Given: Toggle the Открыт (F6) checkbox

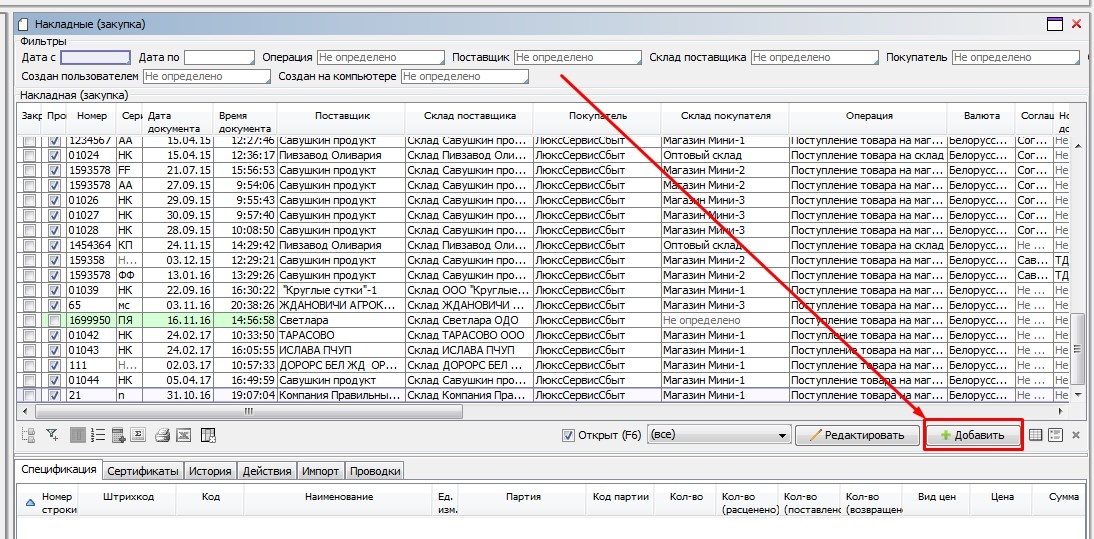Looking at the screenshot, I should (x=569, y=435).
